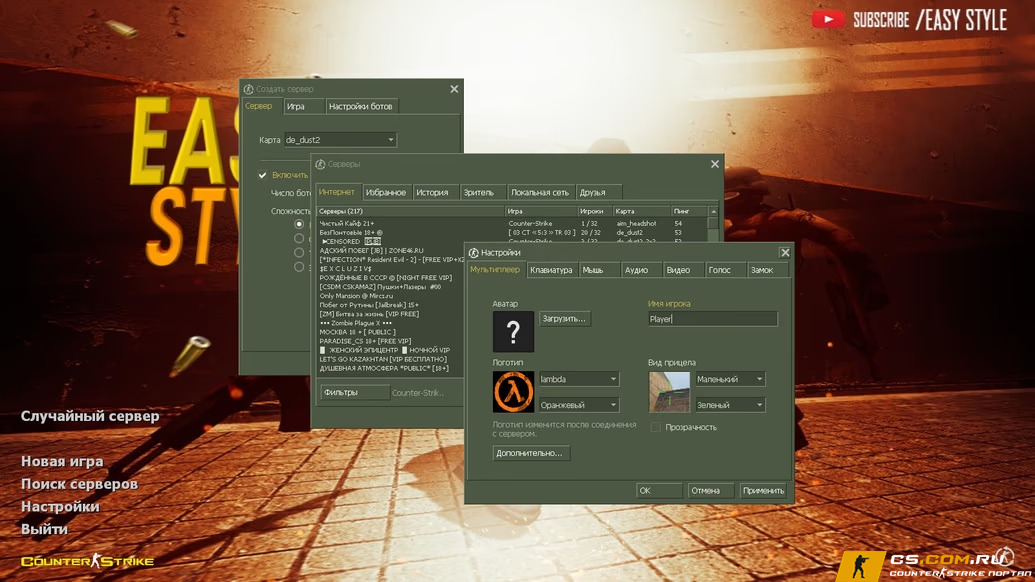Click the crosshair preview image

pyautogui.click(x=669, y=392)
